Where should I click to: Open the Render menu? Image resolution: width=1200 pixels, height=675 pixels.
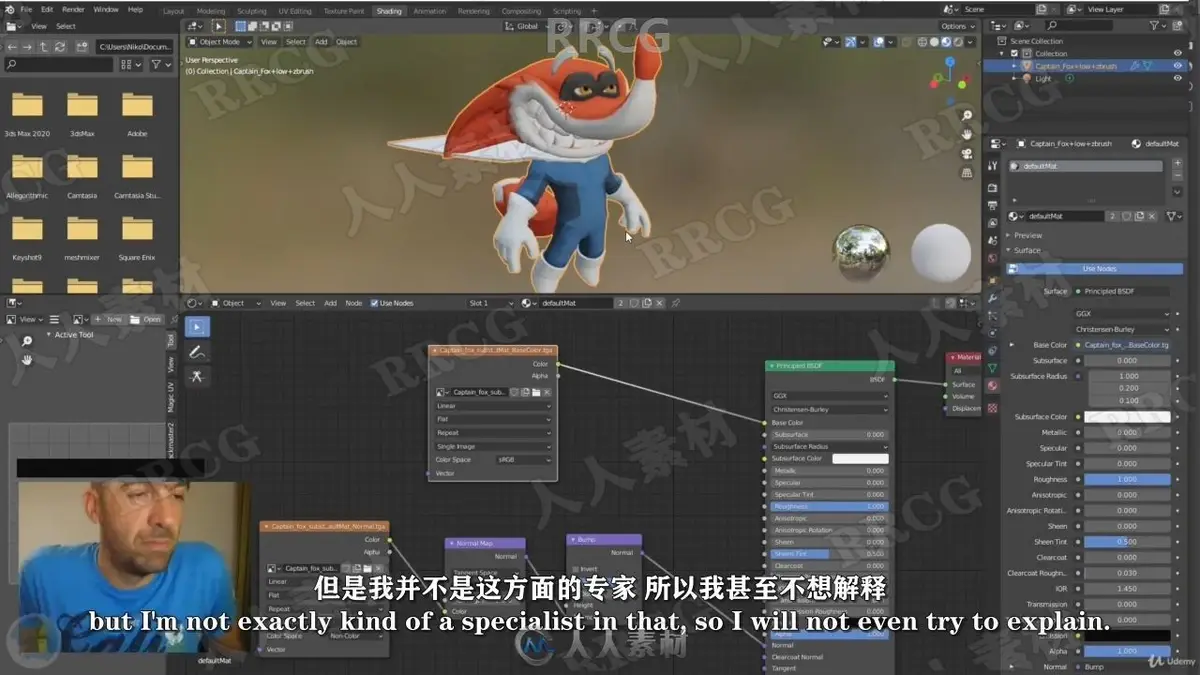(x=73, y=9)
